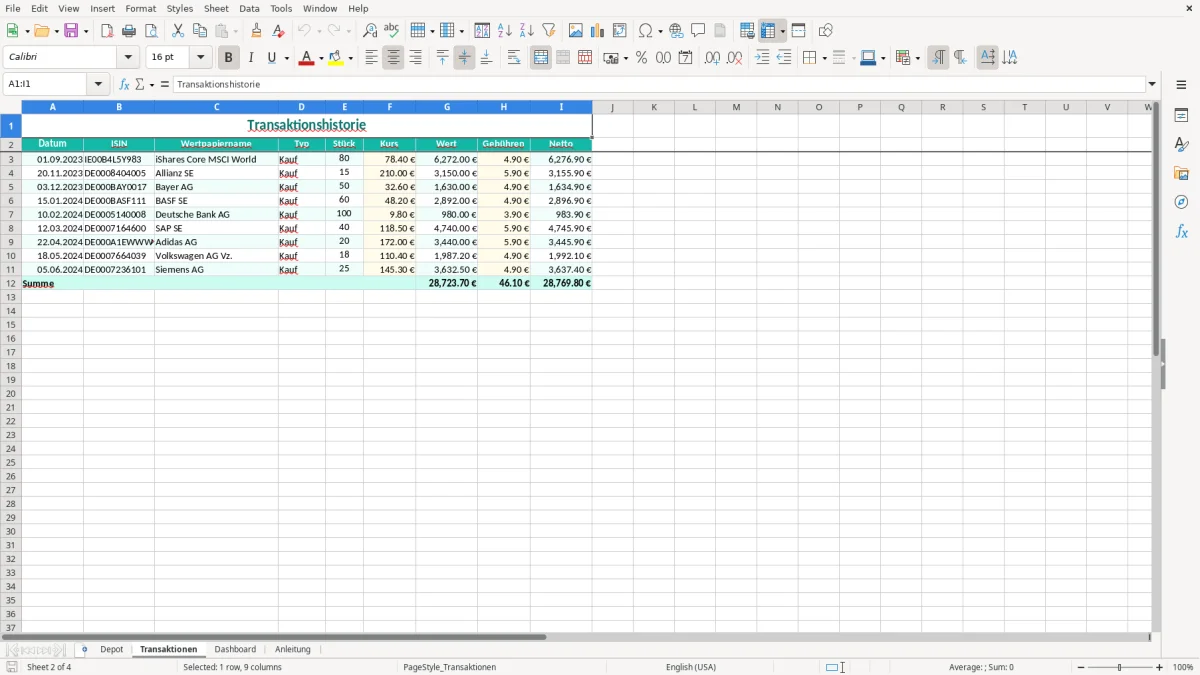The height and width of the screenshot is (675, 1200).
Task: Toggle Bold formatting off
Action: (x=228, y=58)
